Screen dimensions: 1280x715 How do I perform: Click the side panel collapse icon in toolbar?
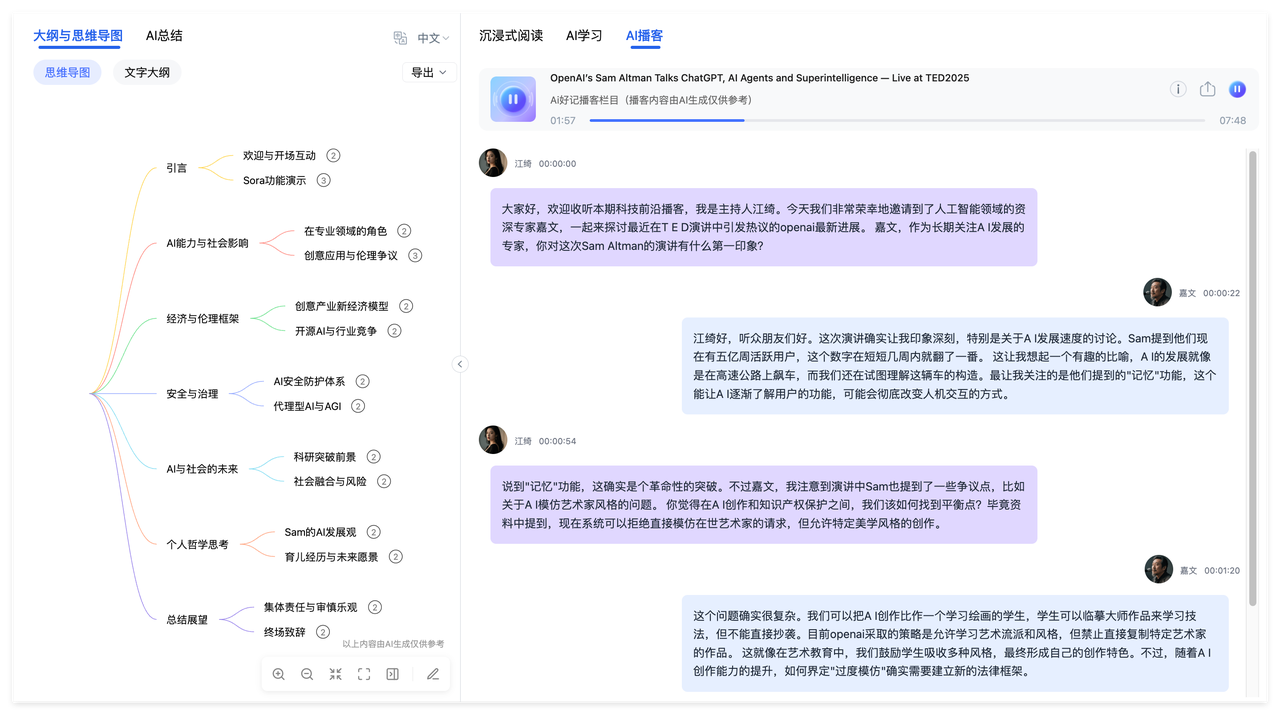[392, 674]
